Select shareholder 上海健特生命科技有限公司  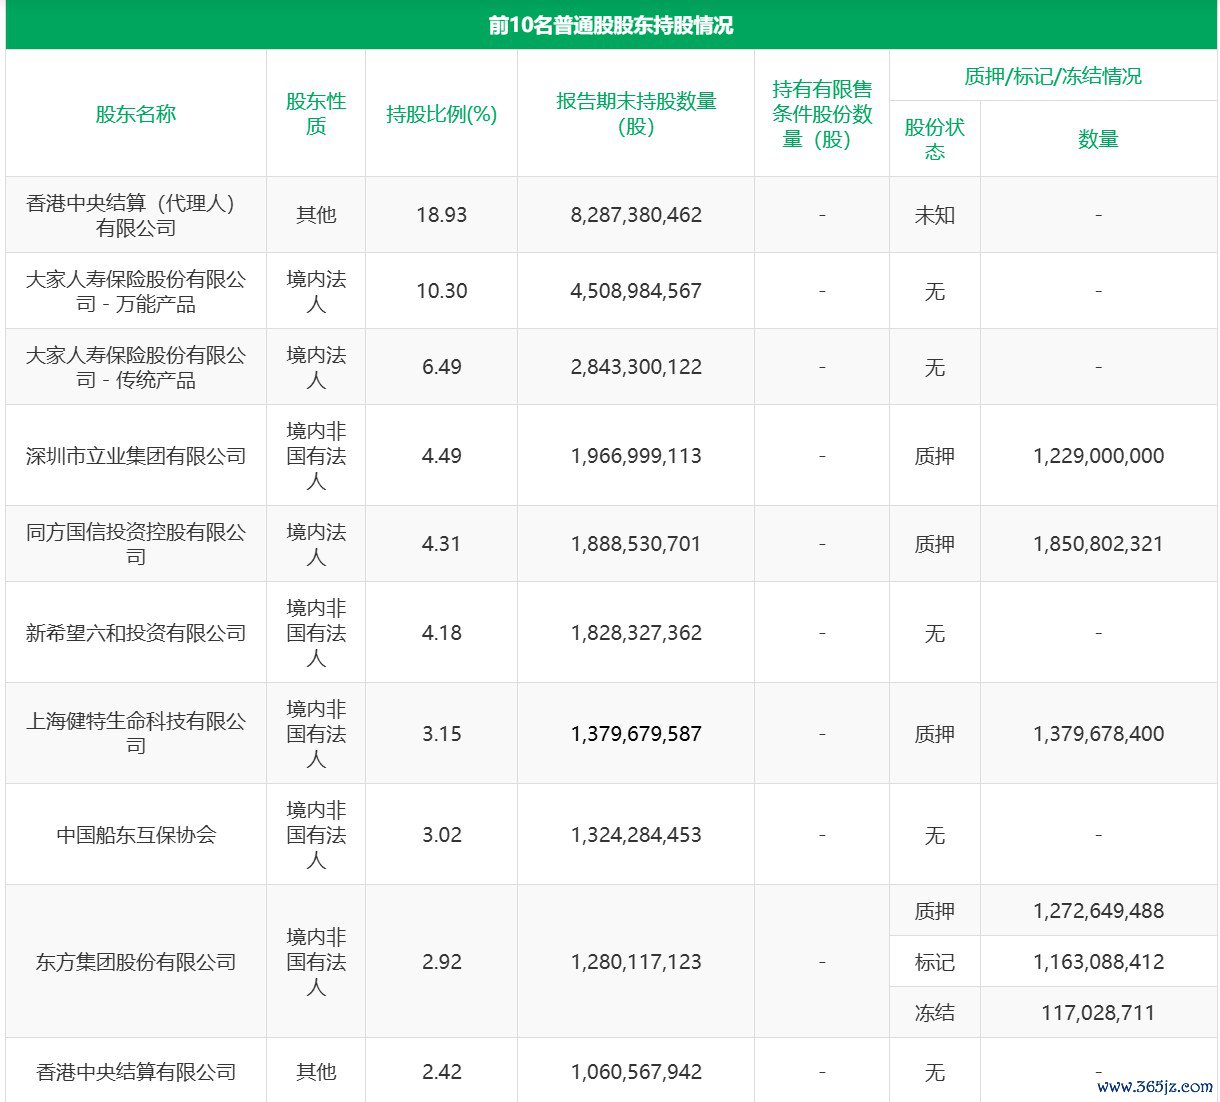click(x=136, y=734)
